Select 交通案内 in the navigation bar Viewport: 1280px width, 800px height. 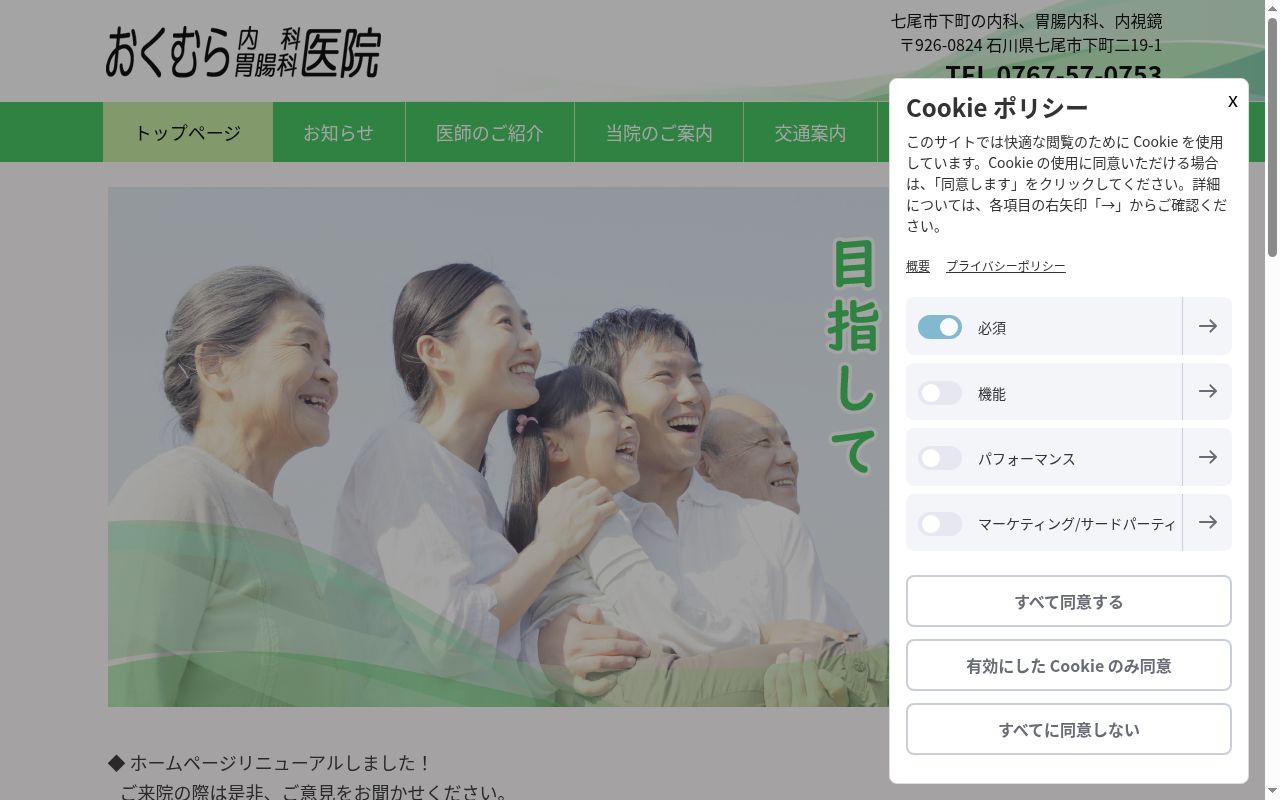click(x=810, y=132)
